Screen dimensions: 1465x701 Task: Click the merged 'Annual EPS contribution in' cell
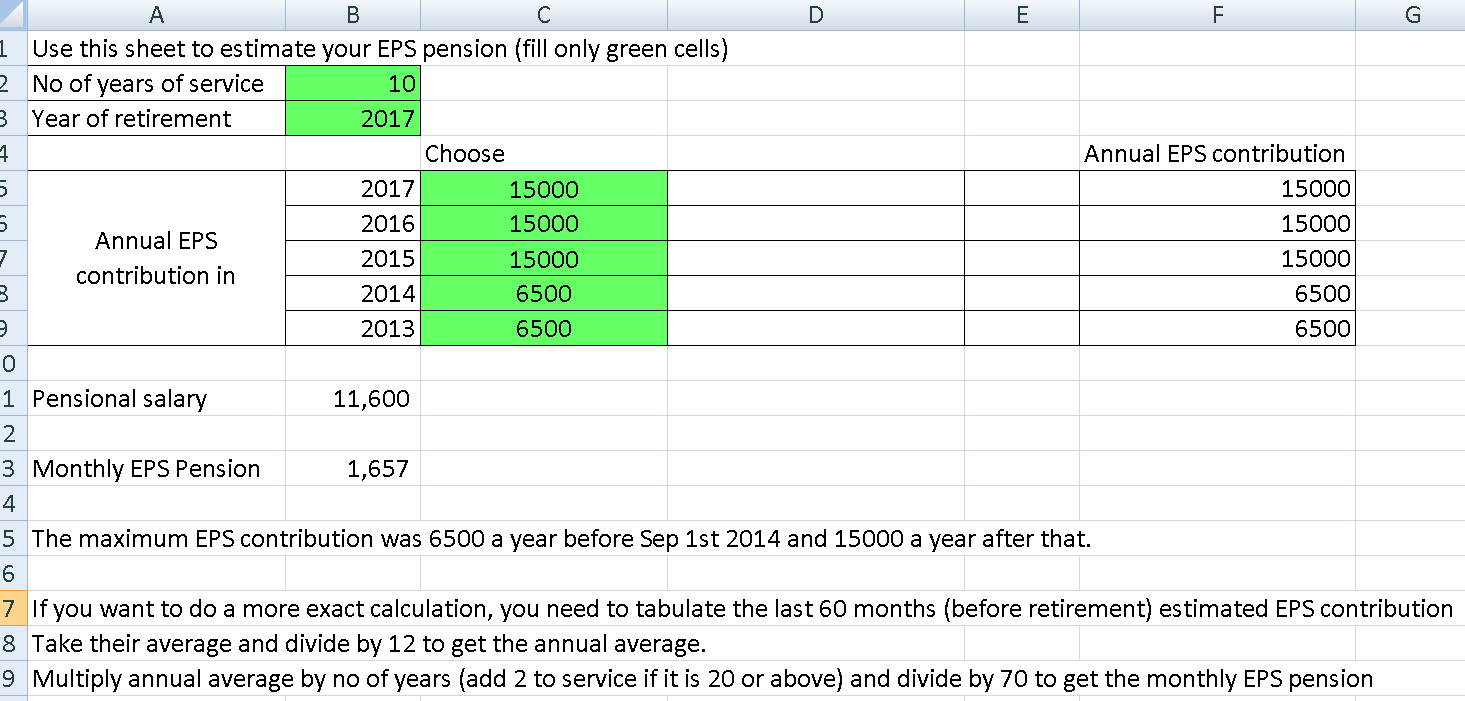tap(156, 258)
